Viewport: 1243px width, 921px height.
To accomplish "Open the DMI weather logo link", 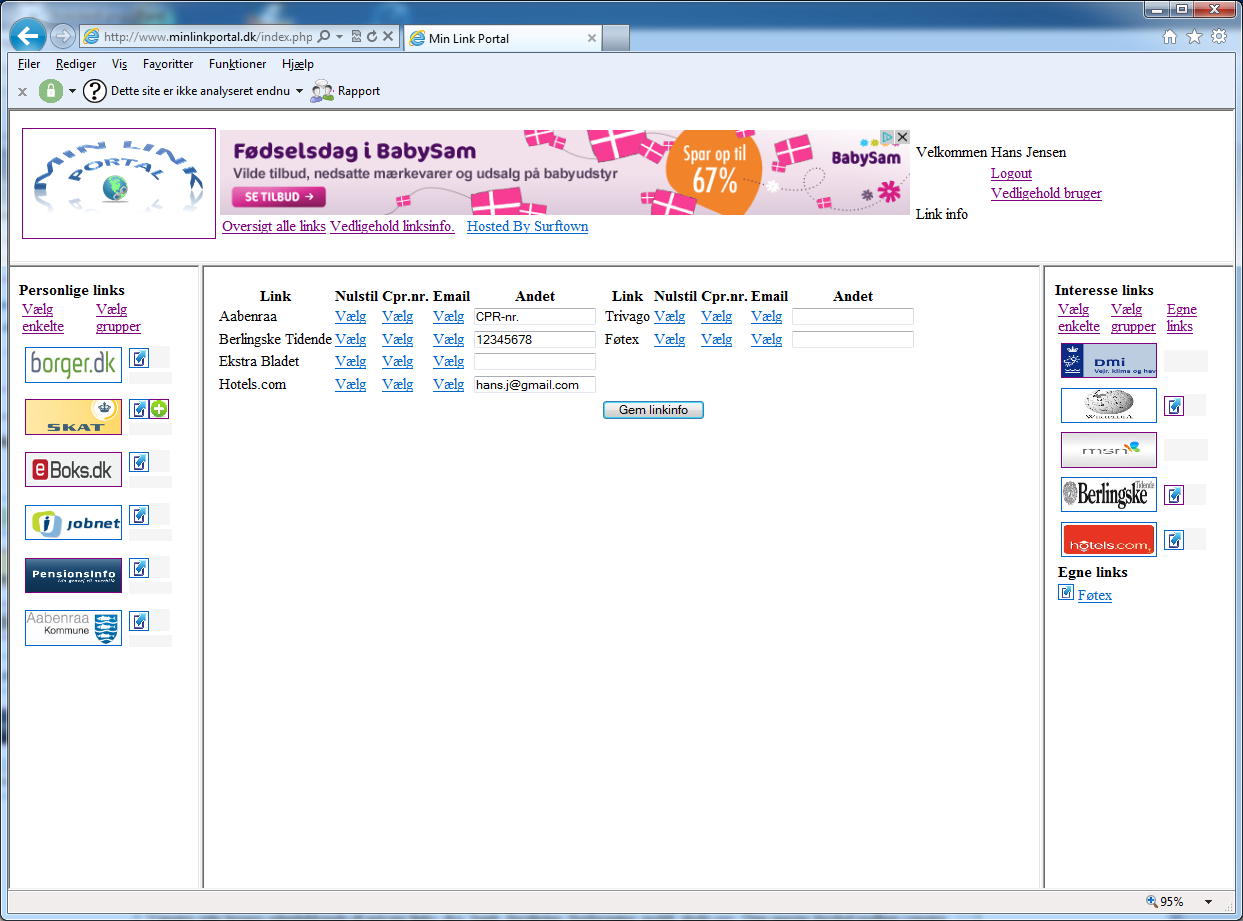I will pos(1108,360).
